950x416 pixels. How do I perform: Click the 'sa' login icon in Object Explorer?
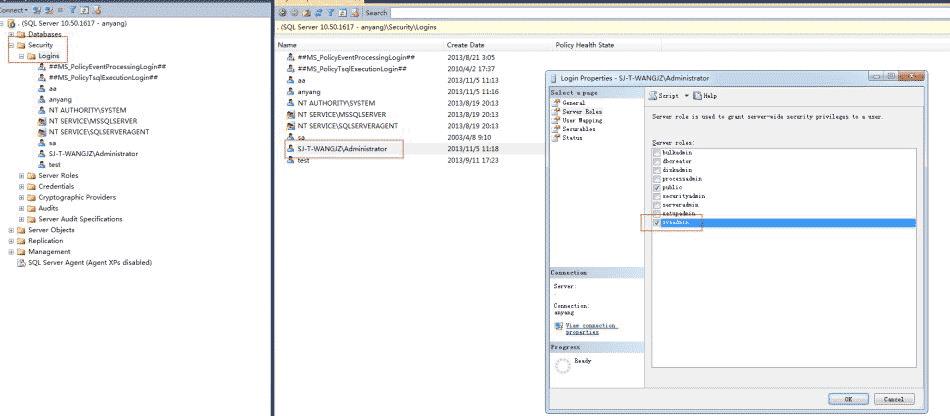[x=41, y=143]
